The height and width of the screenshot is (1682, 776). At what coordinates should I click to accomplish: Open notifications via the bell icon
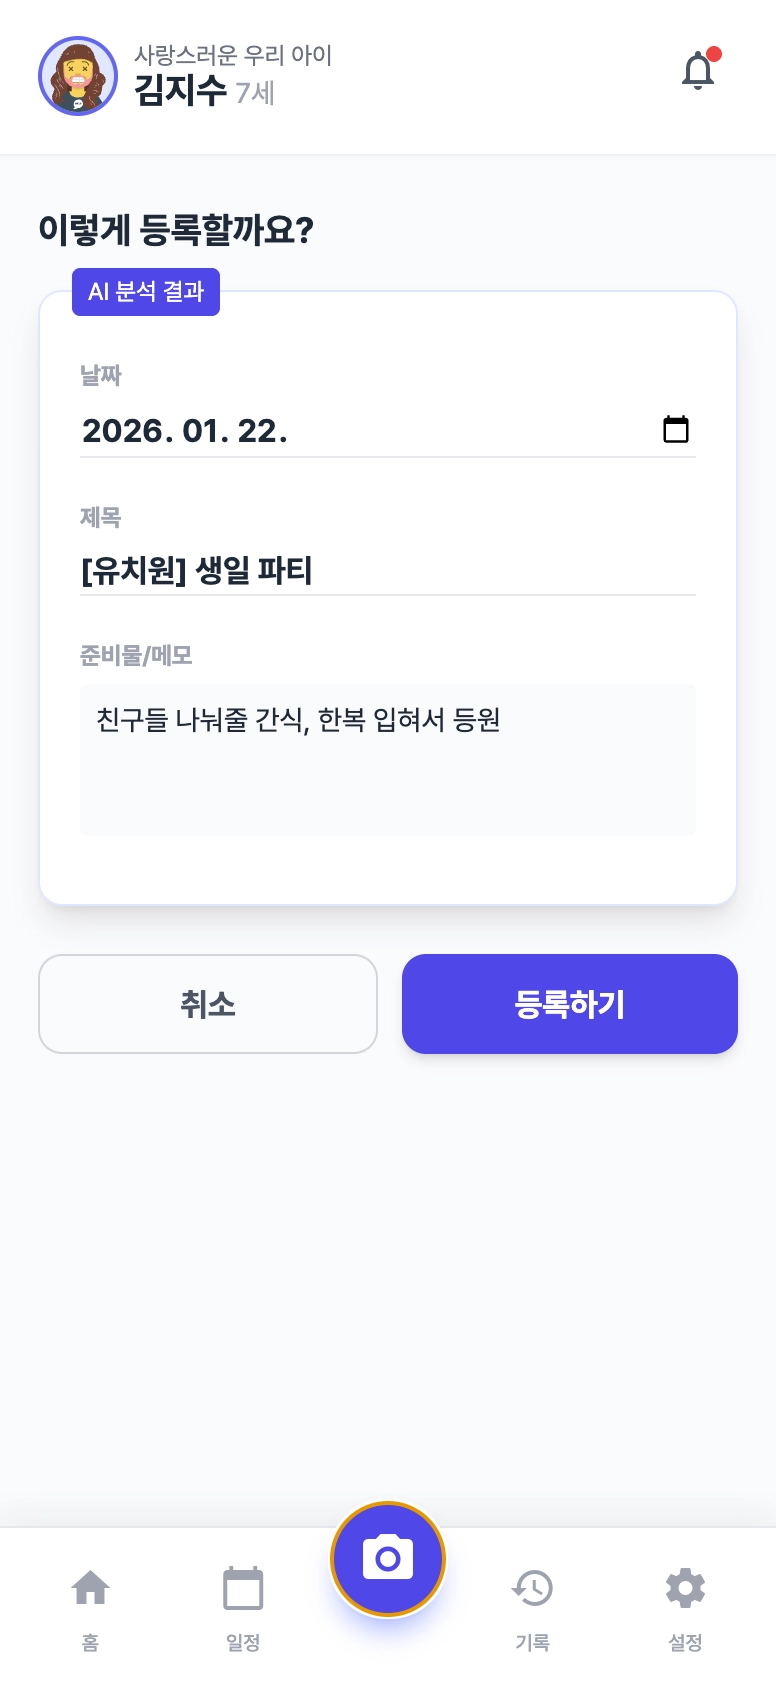coord(698,72)
